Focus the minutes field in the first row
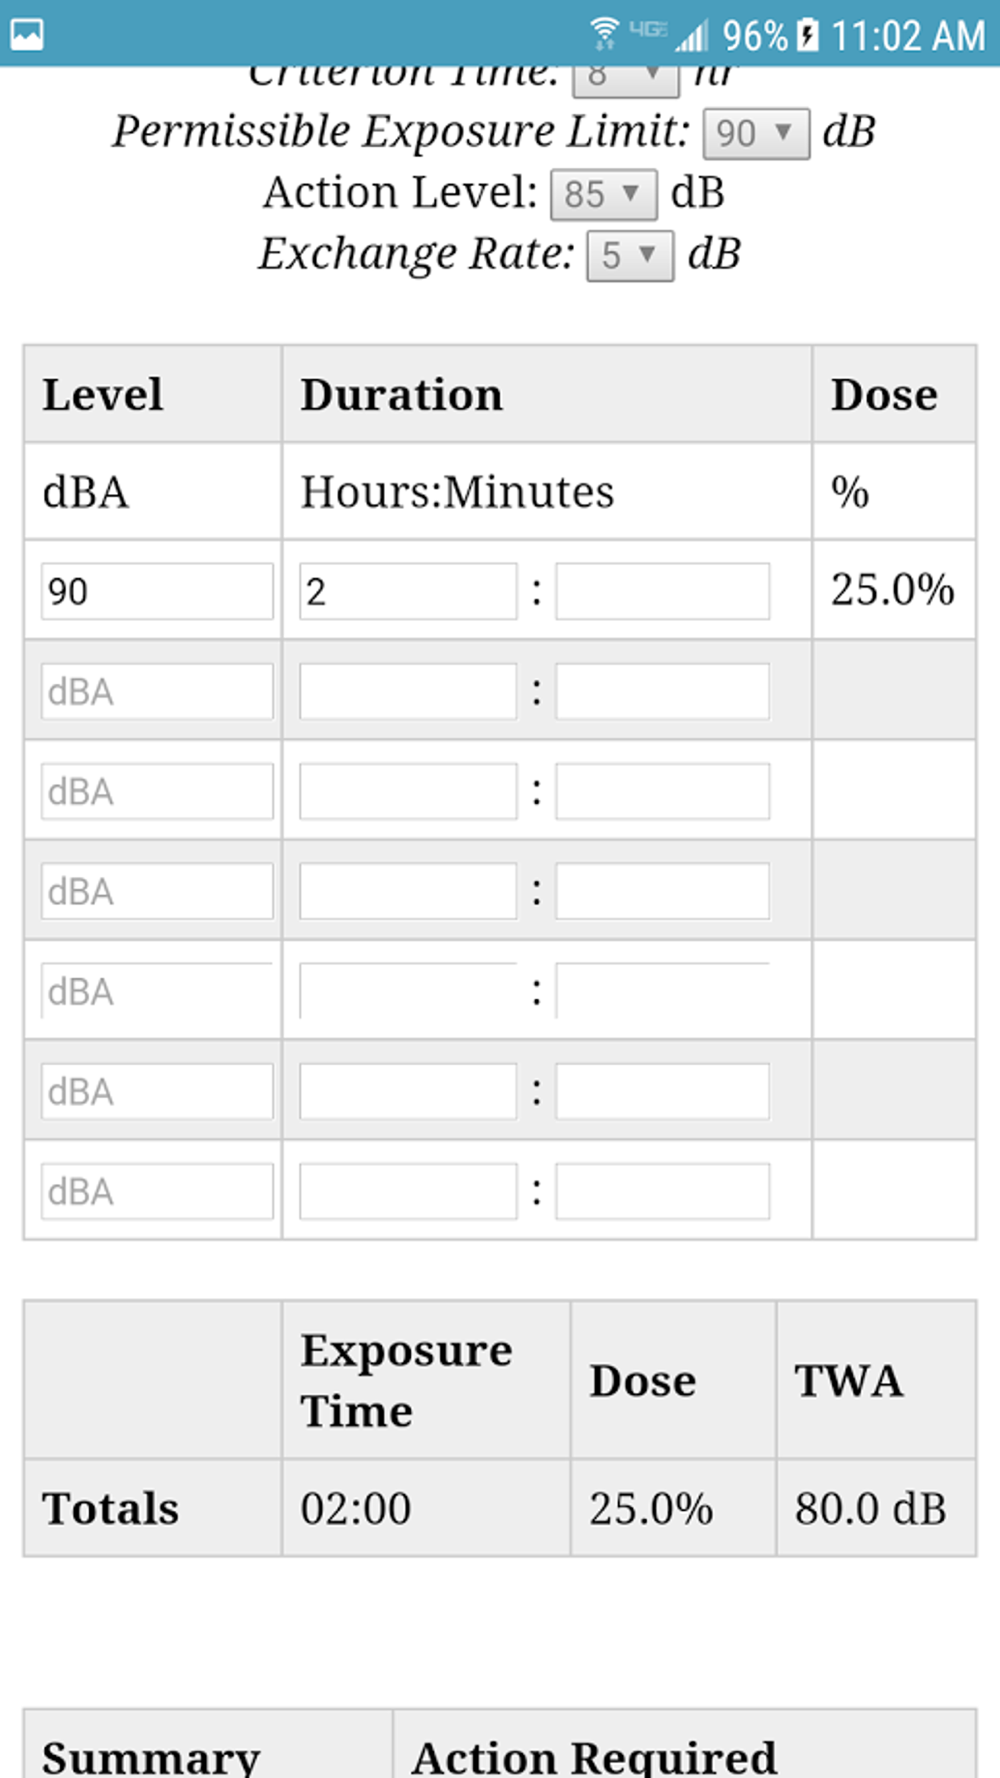 [662, 591]
